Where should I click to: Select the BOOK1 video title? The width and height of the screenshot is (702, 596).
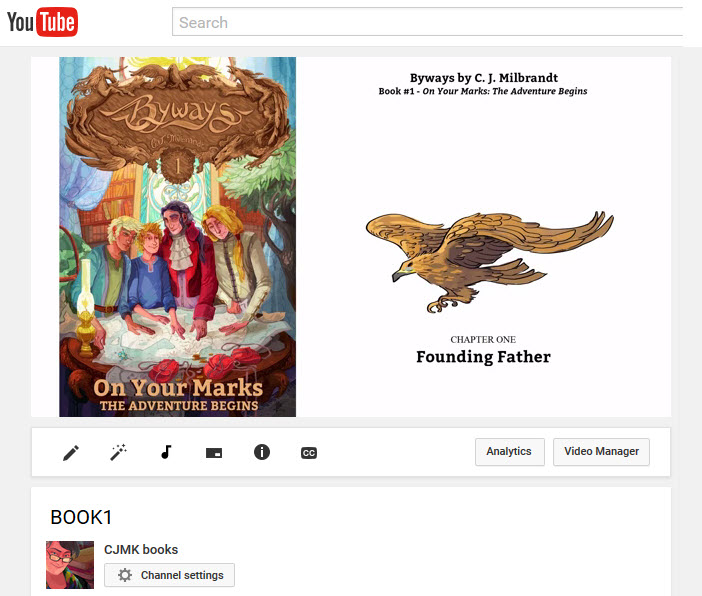(82, 517)
